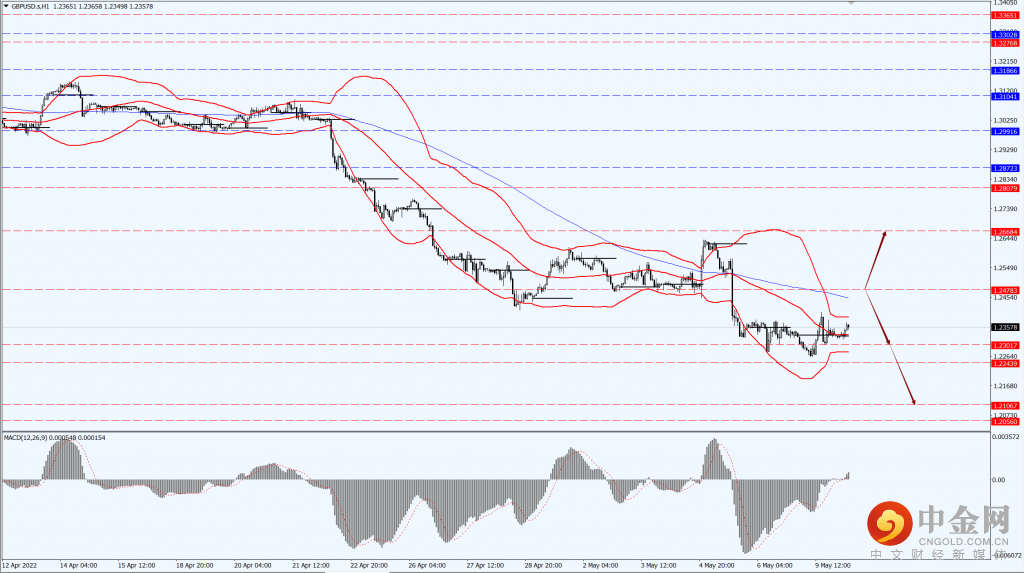Click the 14 Apr 04:00 time label
The width and height of the screenshot is (1024, 573).
pos(79,566)
